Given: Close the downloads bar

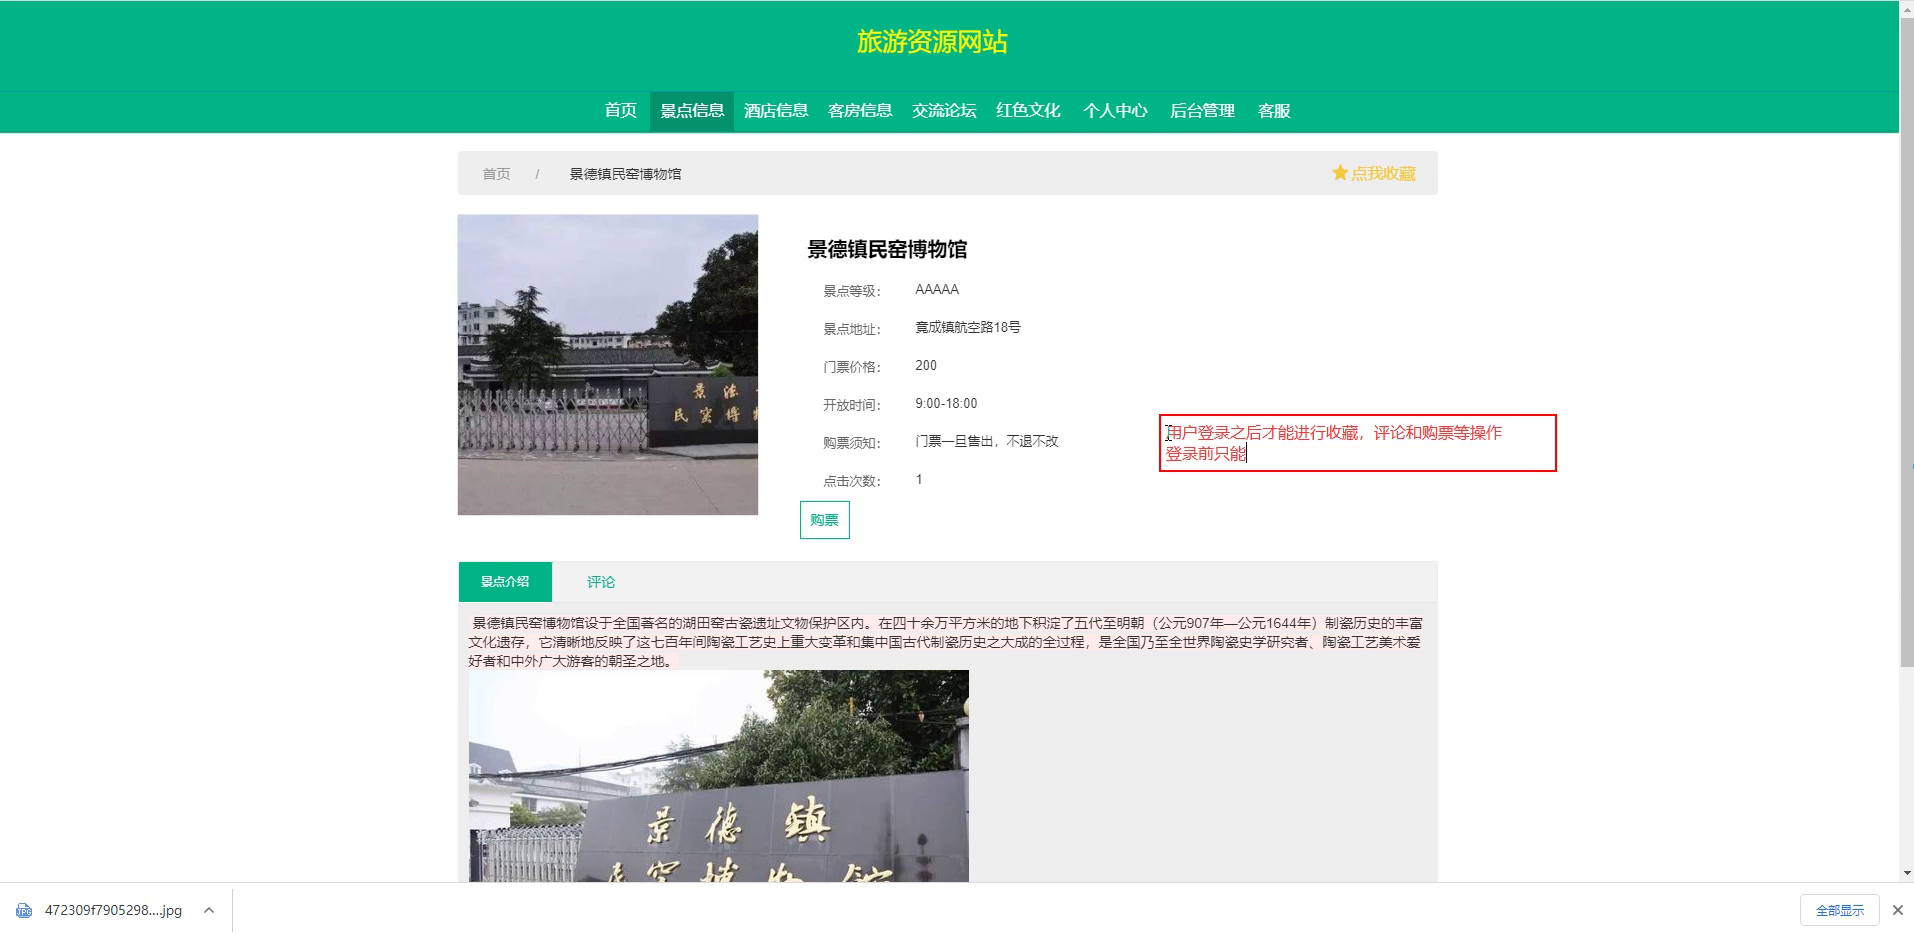Looking at the screenshot, I should pos(1897,910).
